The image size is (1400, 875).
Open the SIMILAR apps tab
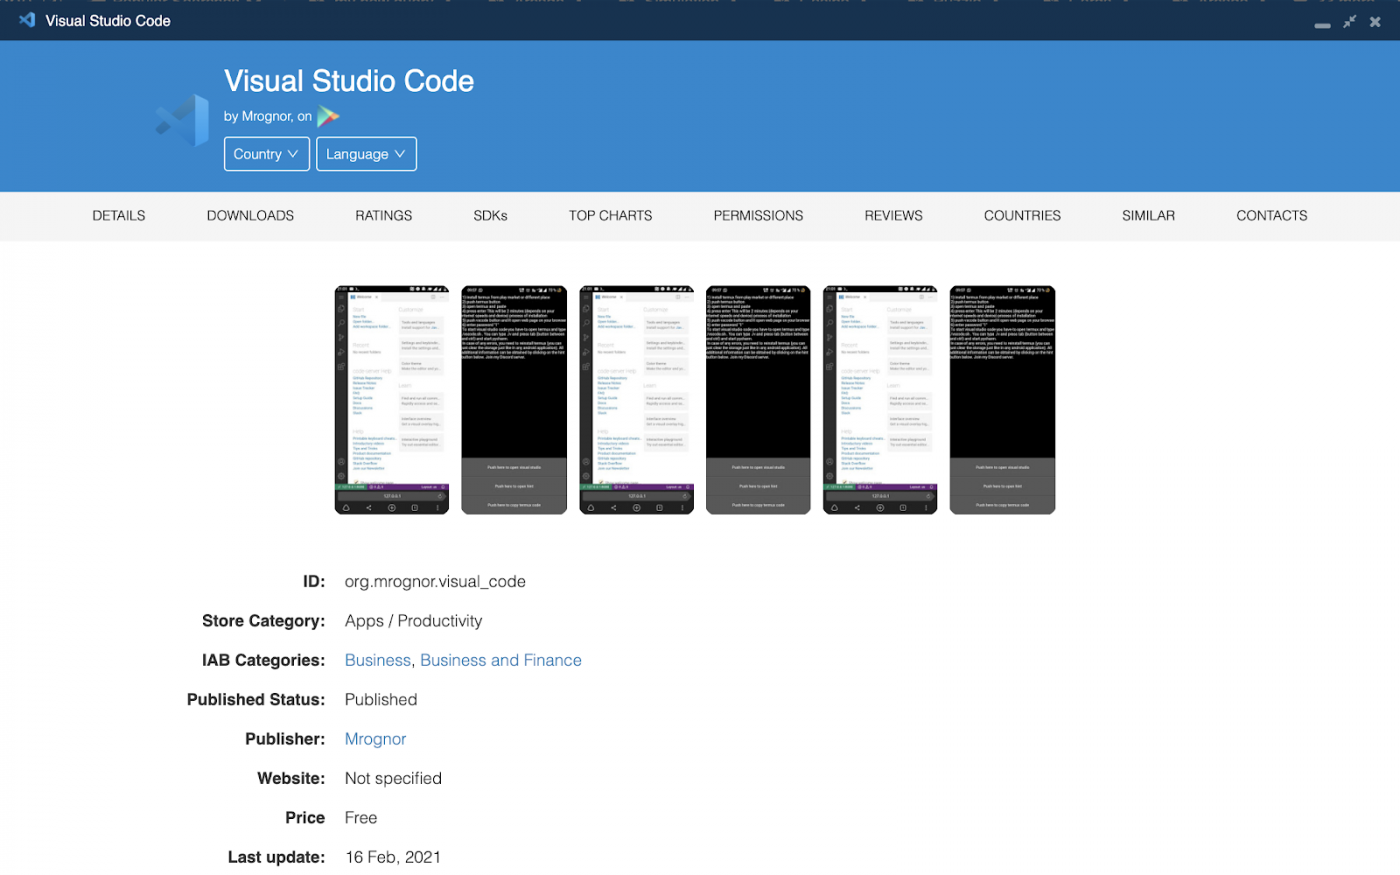(x=1147, y=215)
